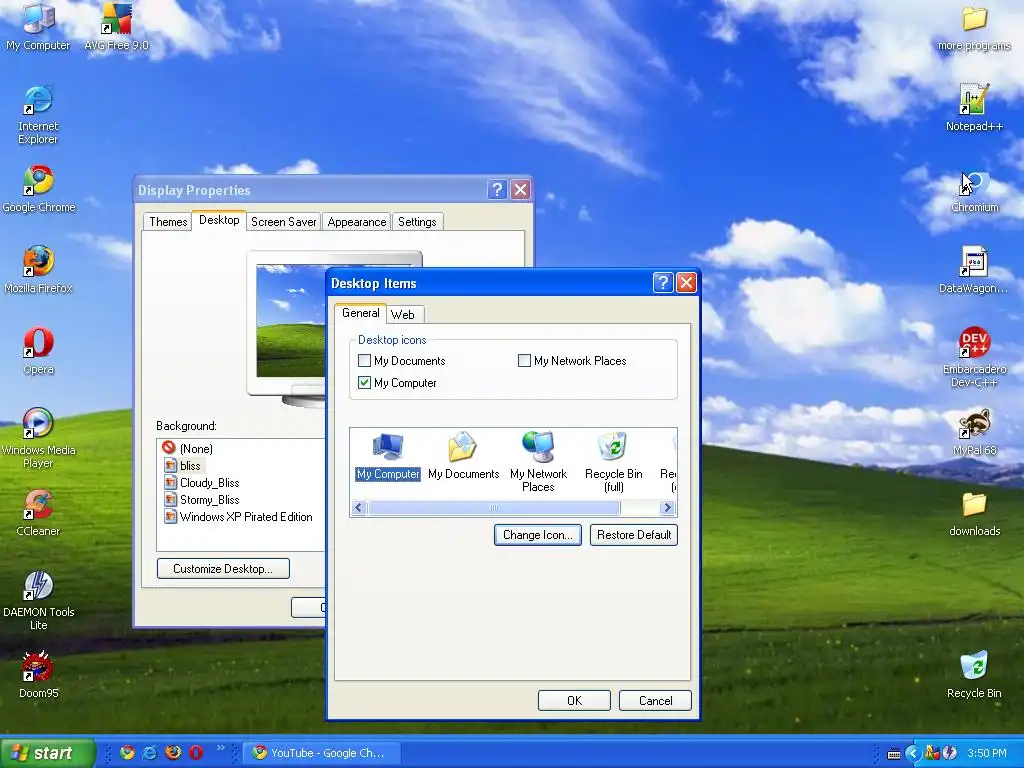Open Themes tab in Display Properties
Viewport: 1024px width, 768px height.
click(168, 222)
